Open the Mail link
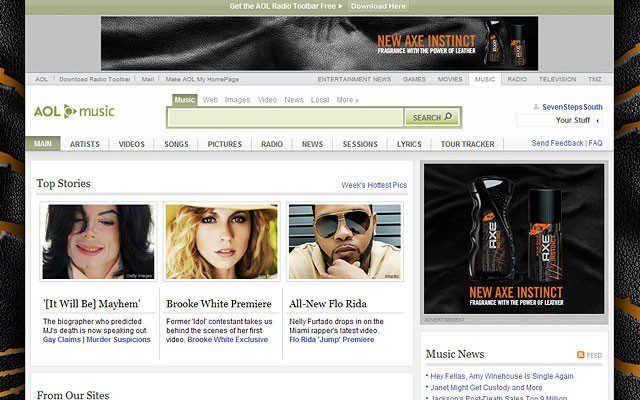 [x=148, y=79]
